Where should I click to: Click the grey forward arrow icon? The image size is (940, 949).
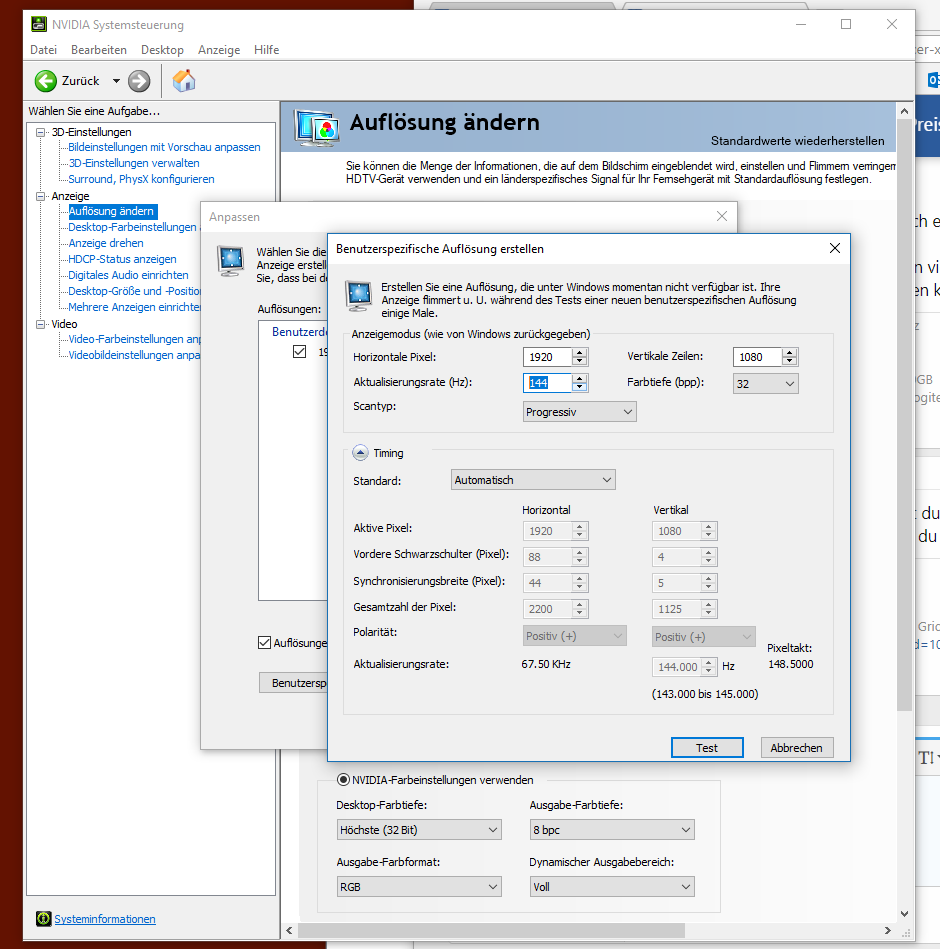[139, 81]
